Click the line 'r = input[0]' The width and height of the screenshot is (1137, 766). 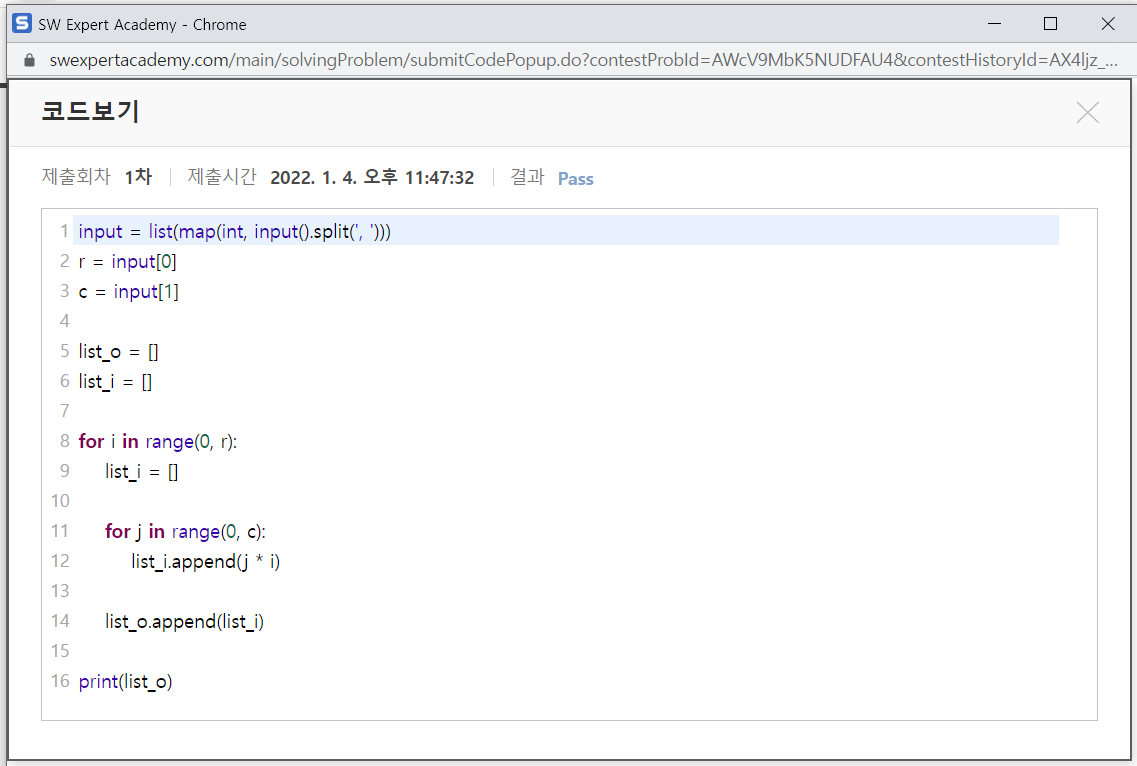128,261
